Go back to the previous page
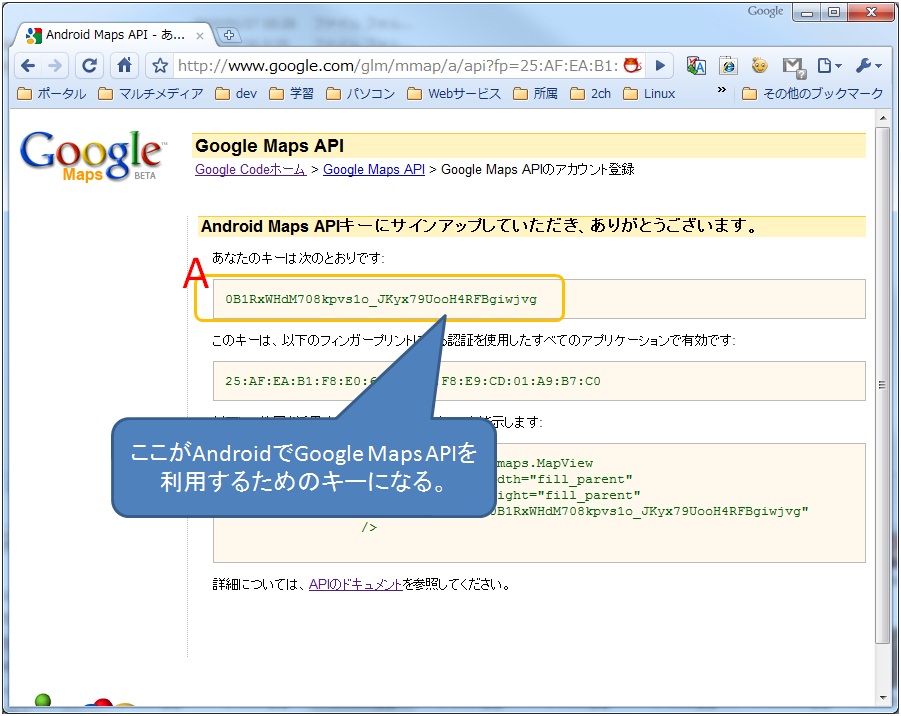901x716 pixels. pyautogui.click(x=28, y=66)
